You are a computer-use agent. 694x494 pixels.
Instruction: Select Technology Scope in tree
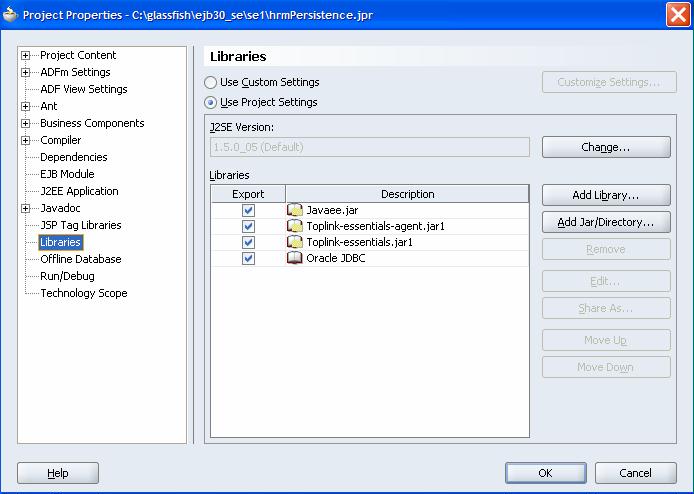pos(84,293)
